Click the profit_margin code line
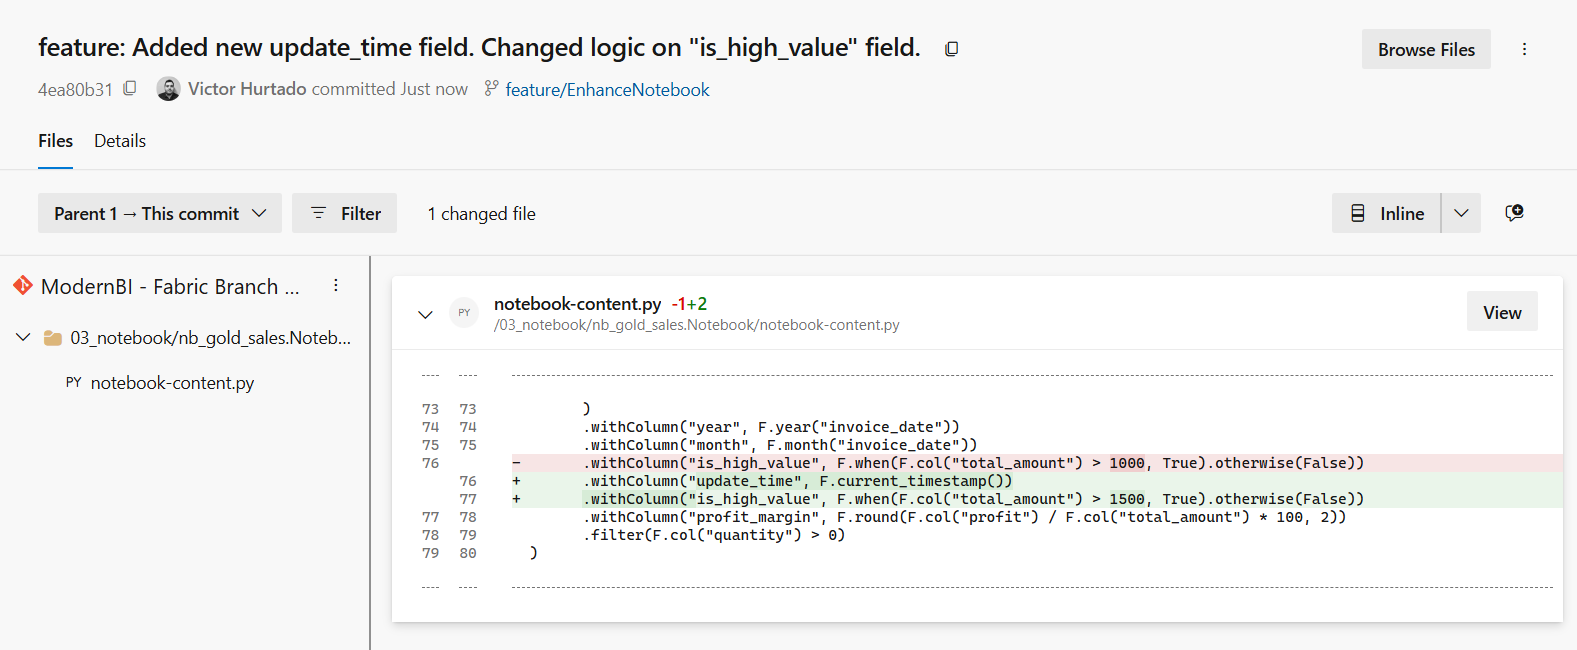This screenshot has width=1577, height=650. click(965, 517)
